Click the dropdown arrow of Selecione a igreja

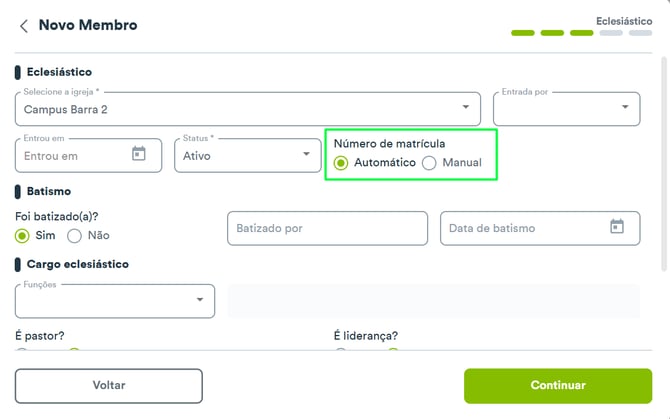pyautogui.click(x=466, y=107)
